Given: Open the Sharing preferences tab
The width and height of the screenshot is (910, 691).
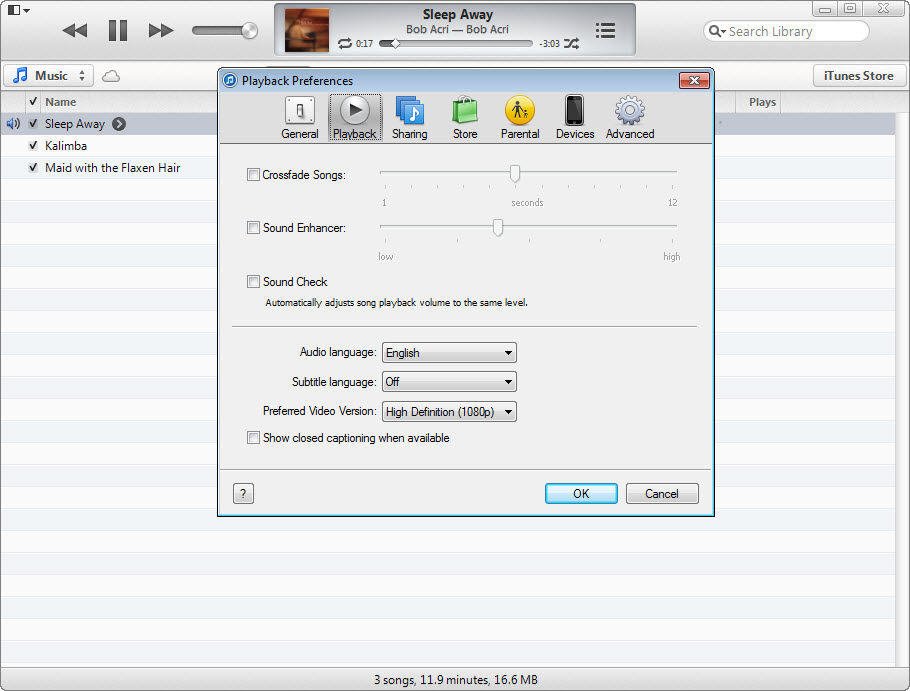Looking at the screenshot, I should point(410,118).
